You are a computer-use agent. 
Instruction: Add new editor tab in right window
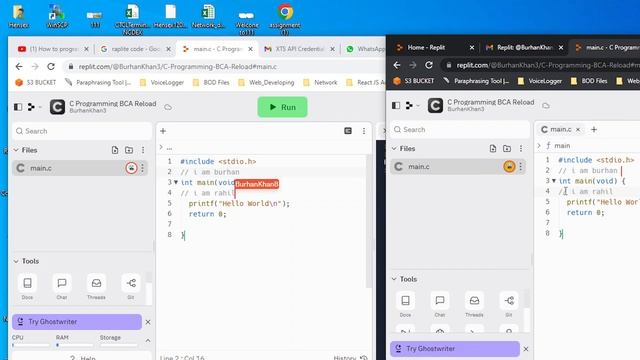tap(594, 129)
